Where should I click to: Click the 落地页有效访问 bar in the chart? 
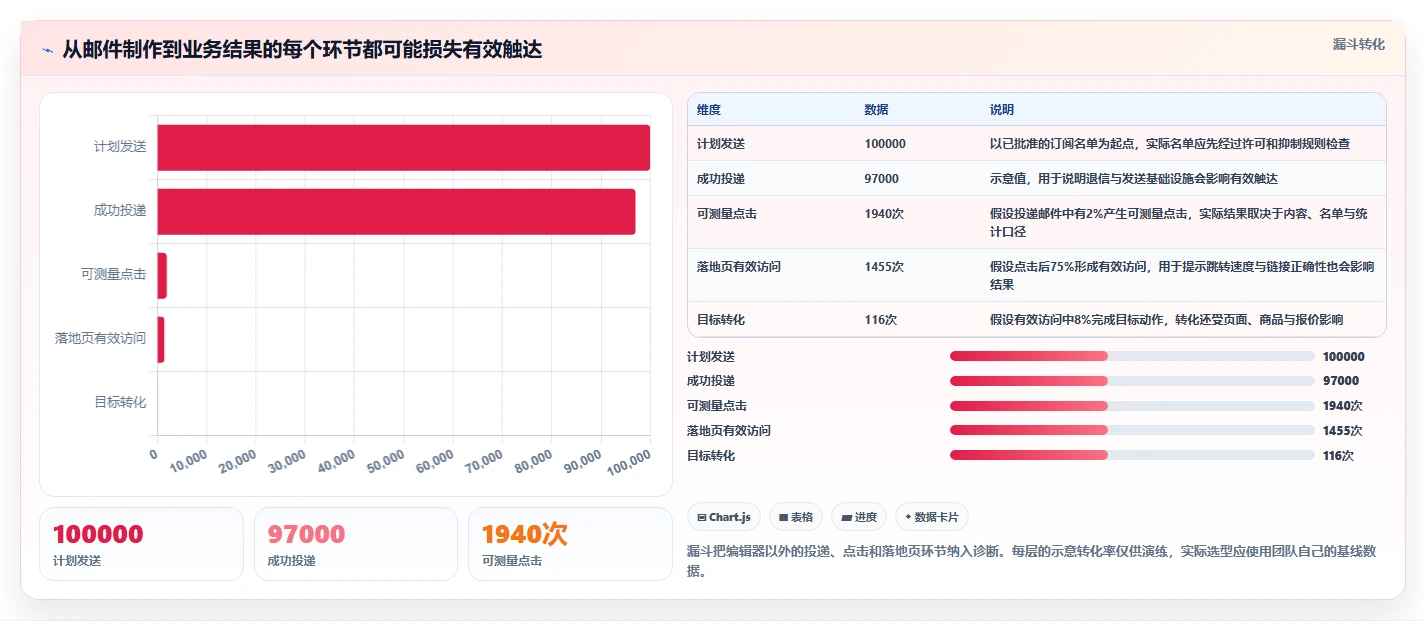[x=161, y=339]
